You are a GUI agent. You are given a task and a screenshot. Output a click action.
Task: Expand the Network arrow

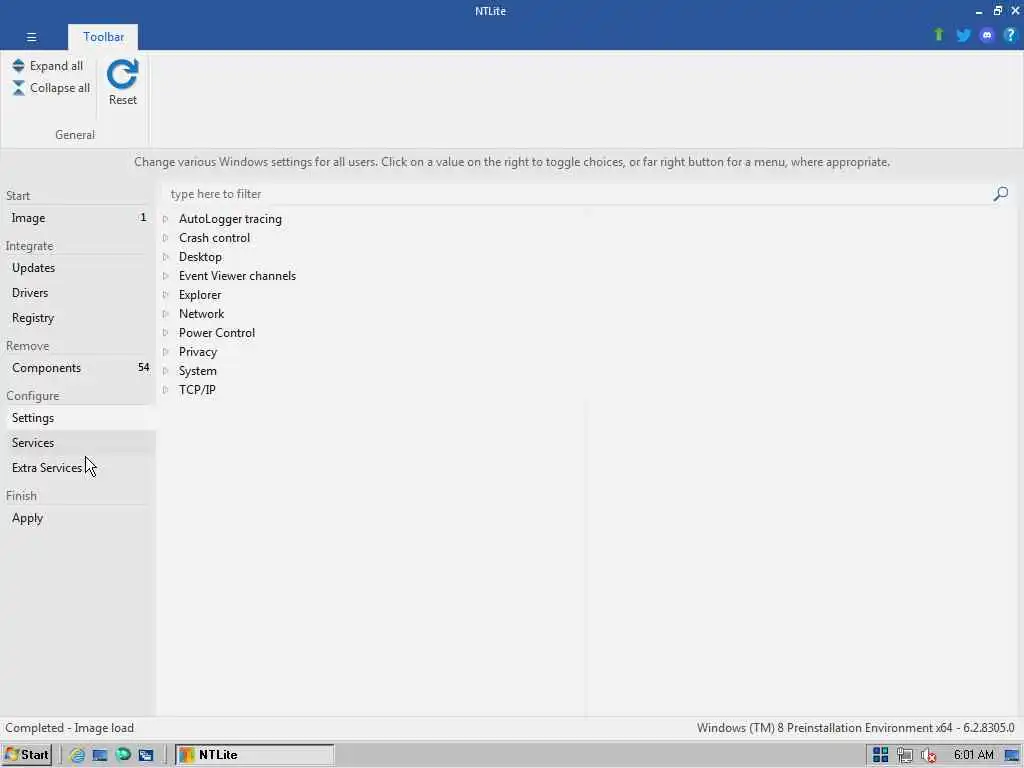166,313
